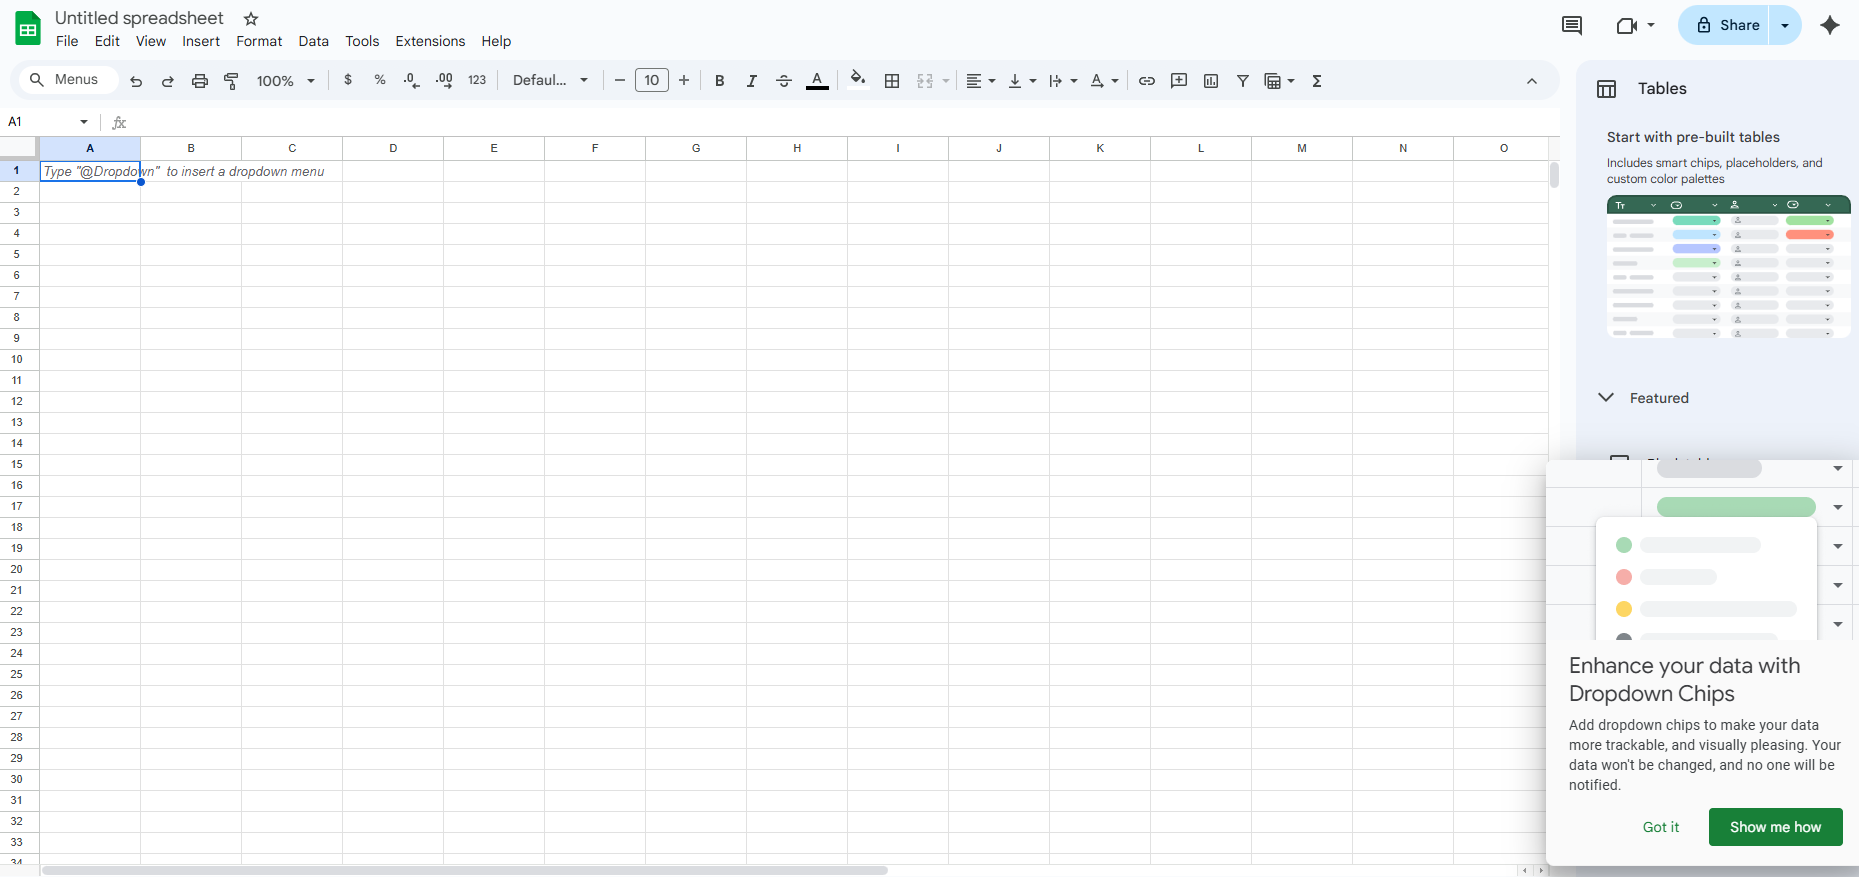The height and width of the screenshot is (877, 1859).
Task: Click the font size input field
Action: (652, 81)
